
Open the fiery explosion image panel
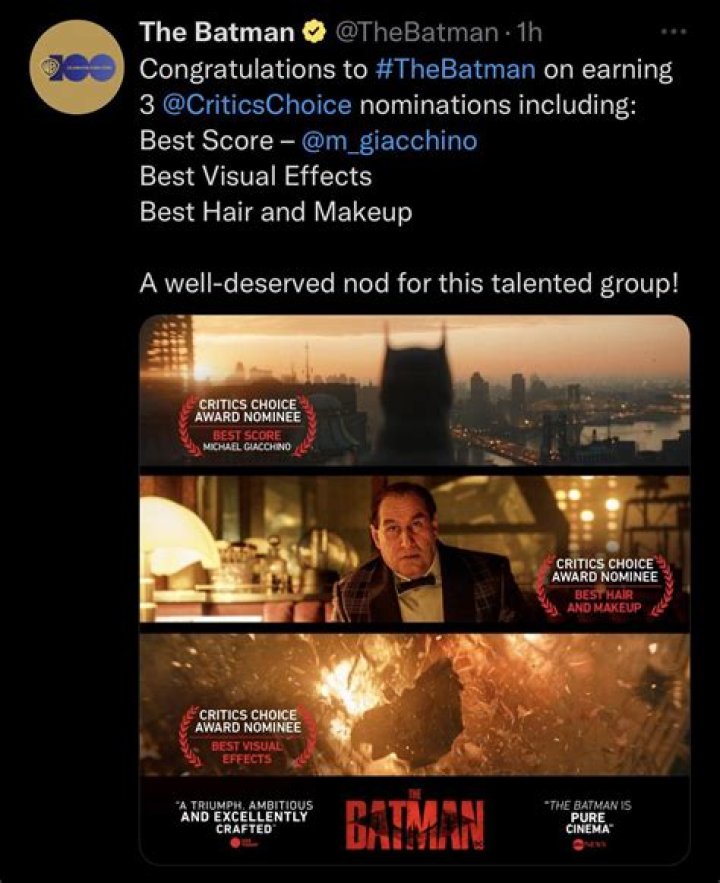tap(414, 704)
